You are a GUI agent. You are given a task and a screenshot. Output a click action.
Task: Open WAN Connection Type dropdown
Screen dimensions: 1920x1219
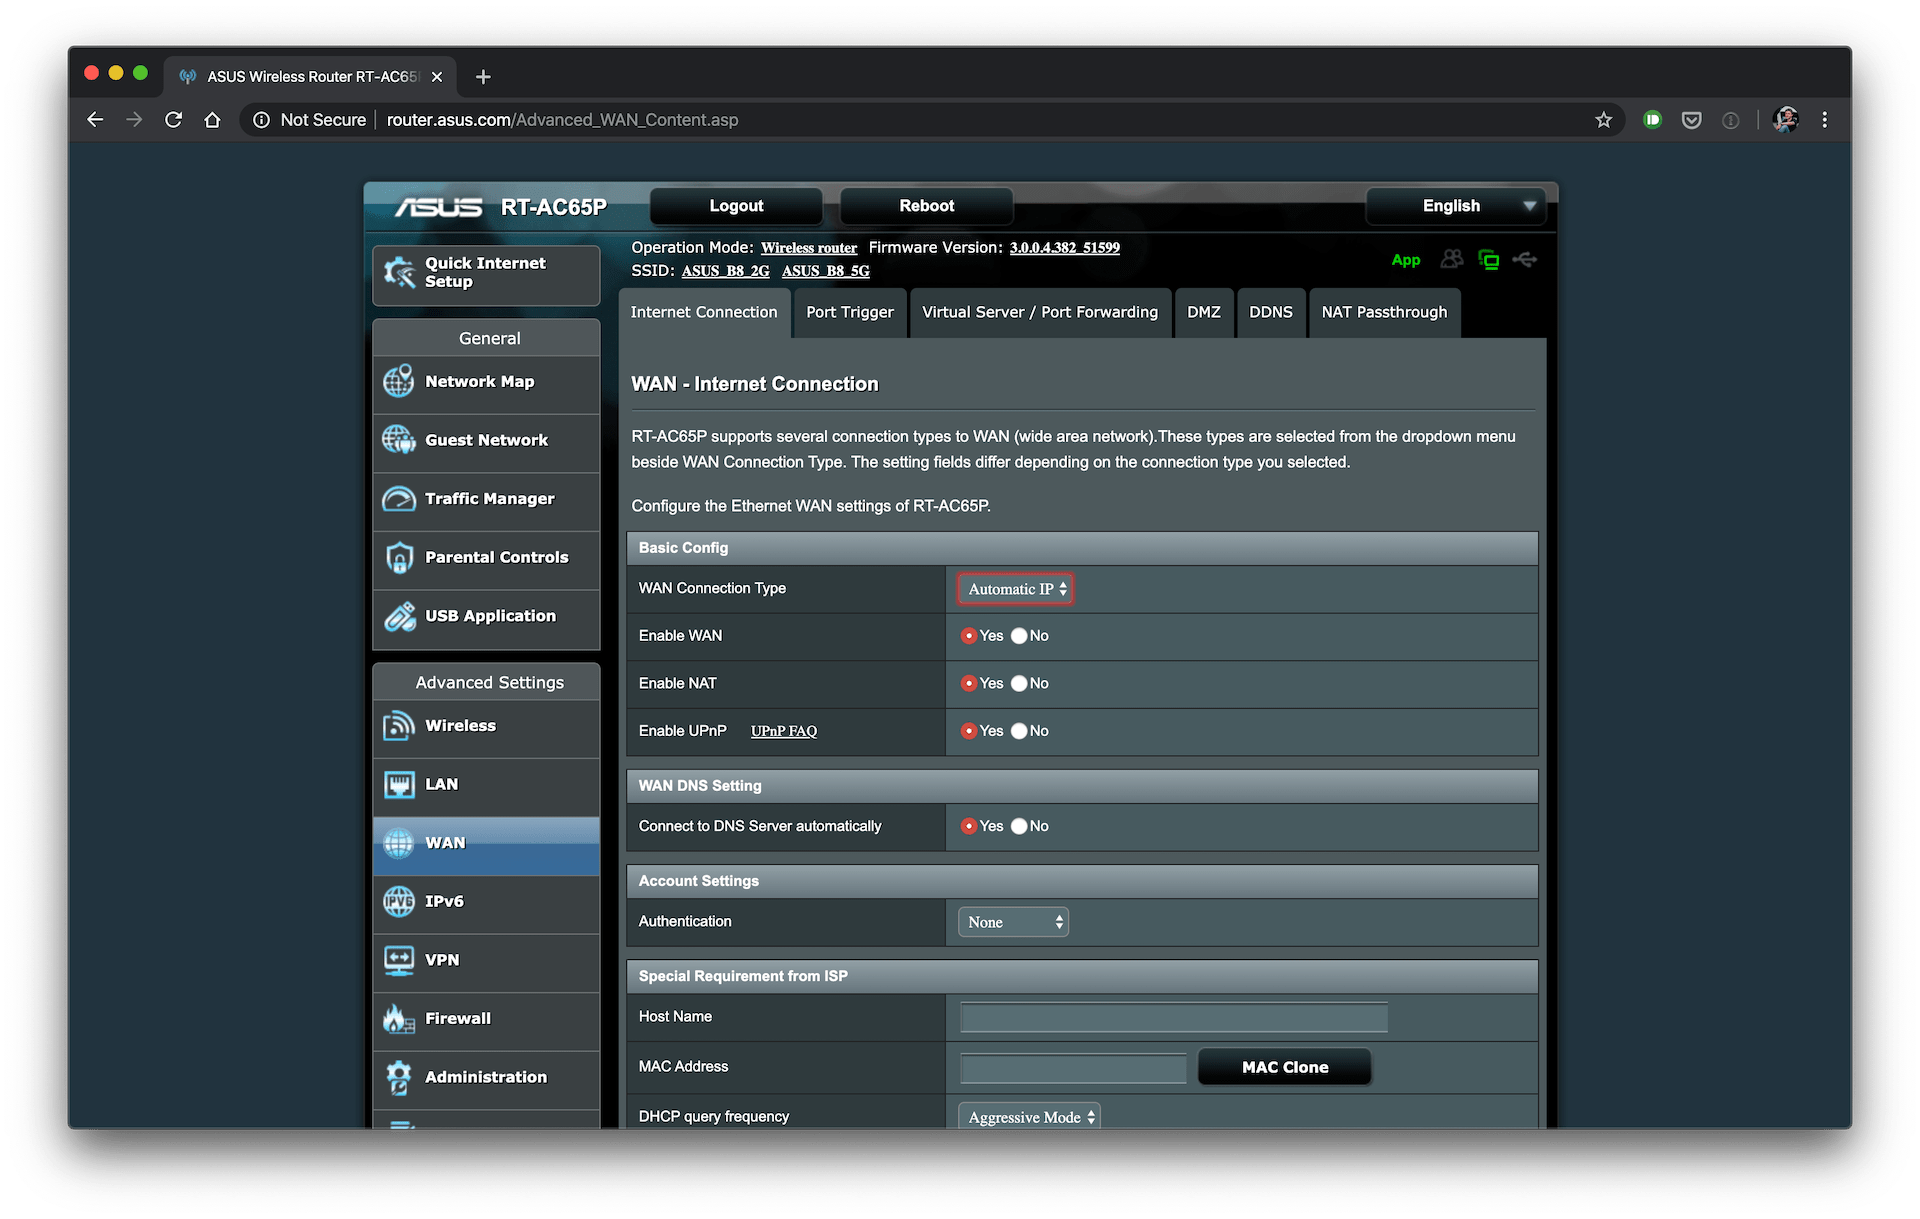coord(1015,589)
